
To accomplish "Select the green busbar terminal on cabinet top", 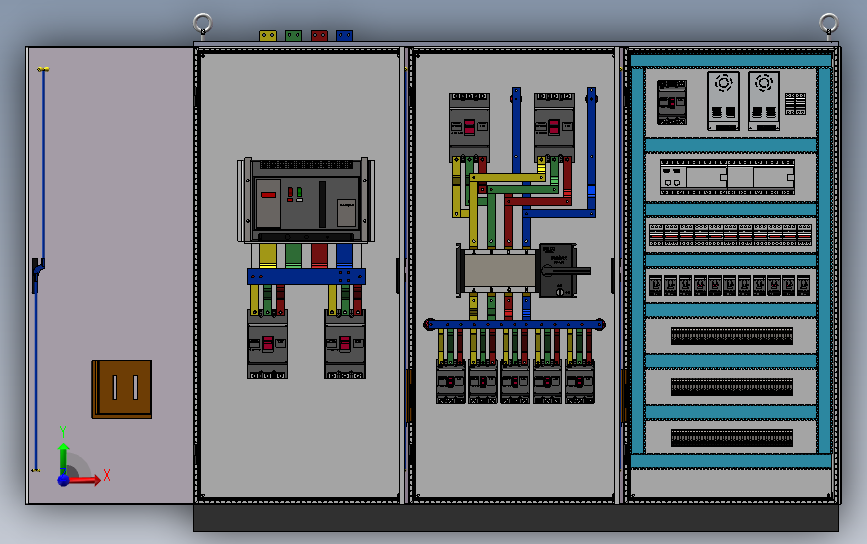I will [293, 36].
